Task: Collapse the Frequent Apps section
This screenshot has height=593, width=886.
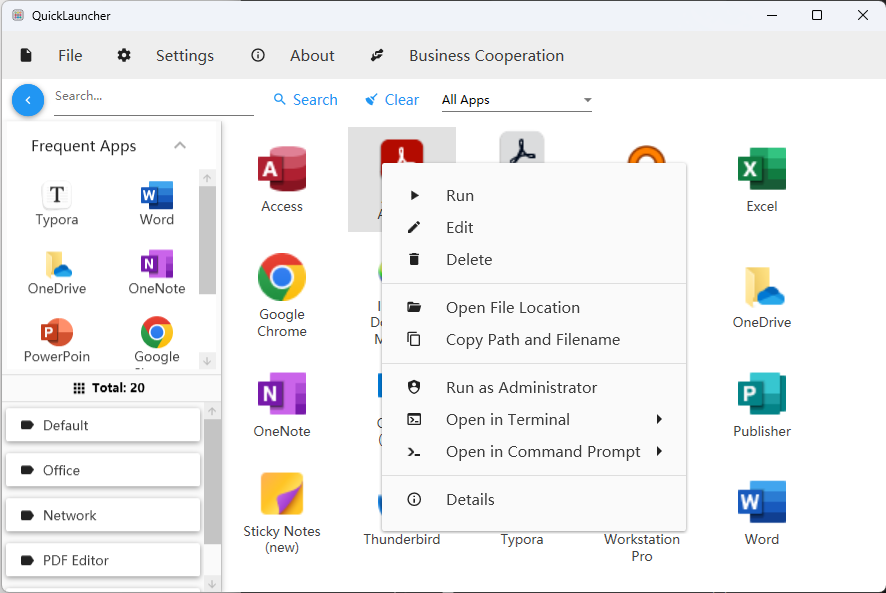Action: coord(180,146)
